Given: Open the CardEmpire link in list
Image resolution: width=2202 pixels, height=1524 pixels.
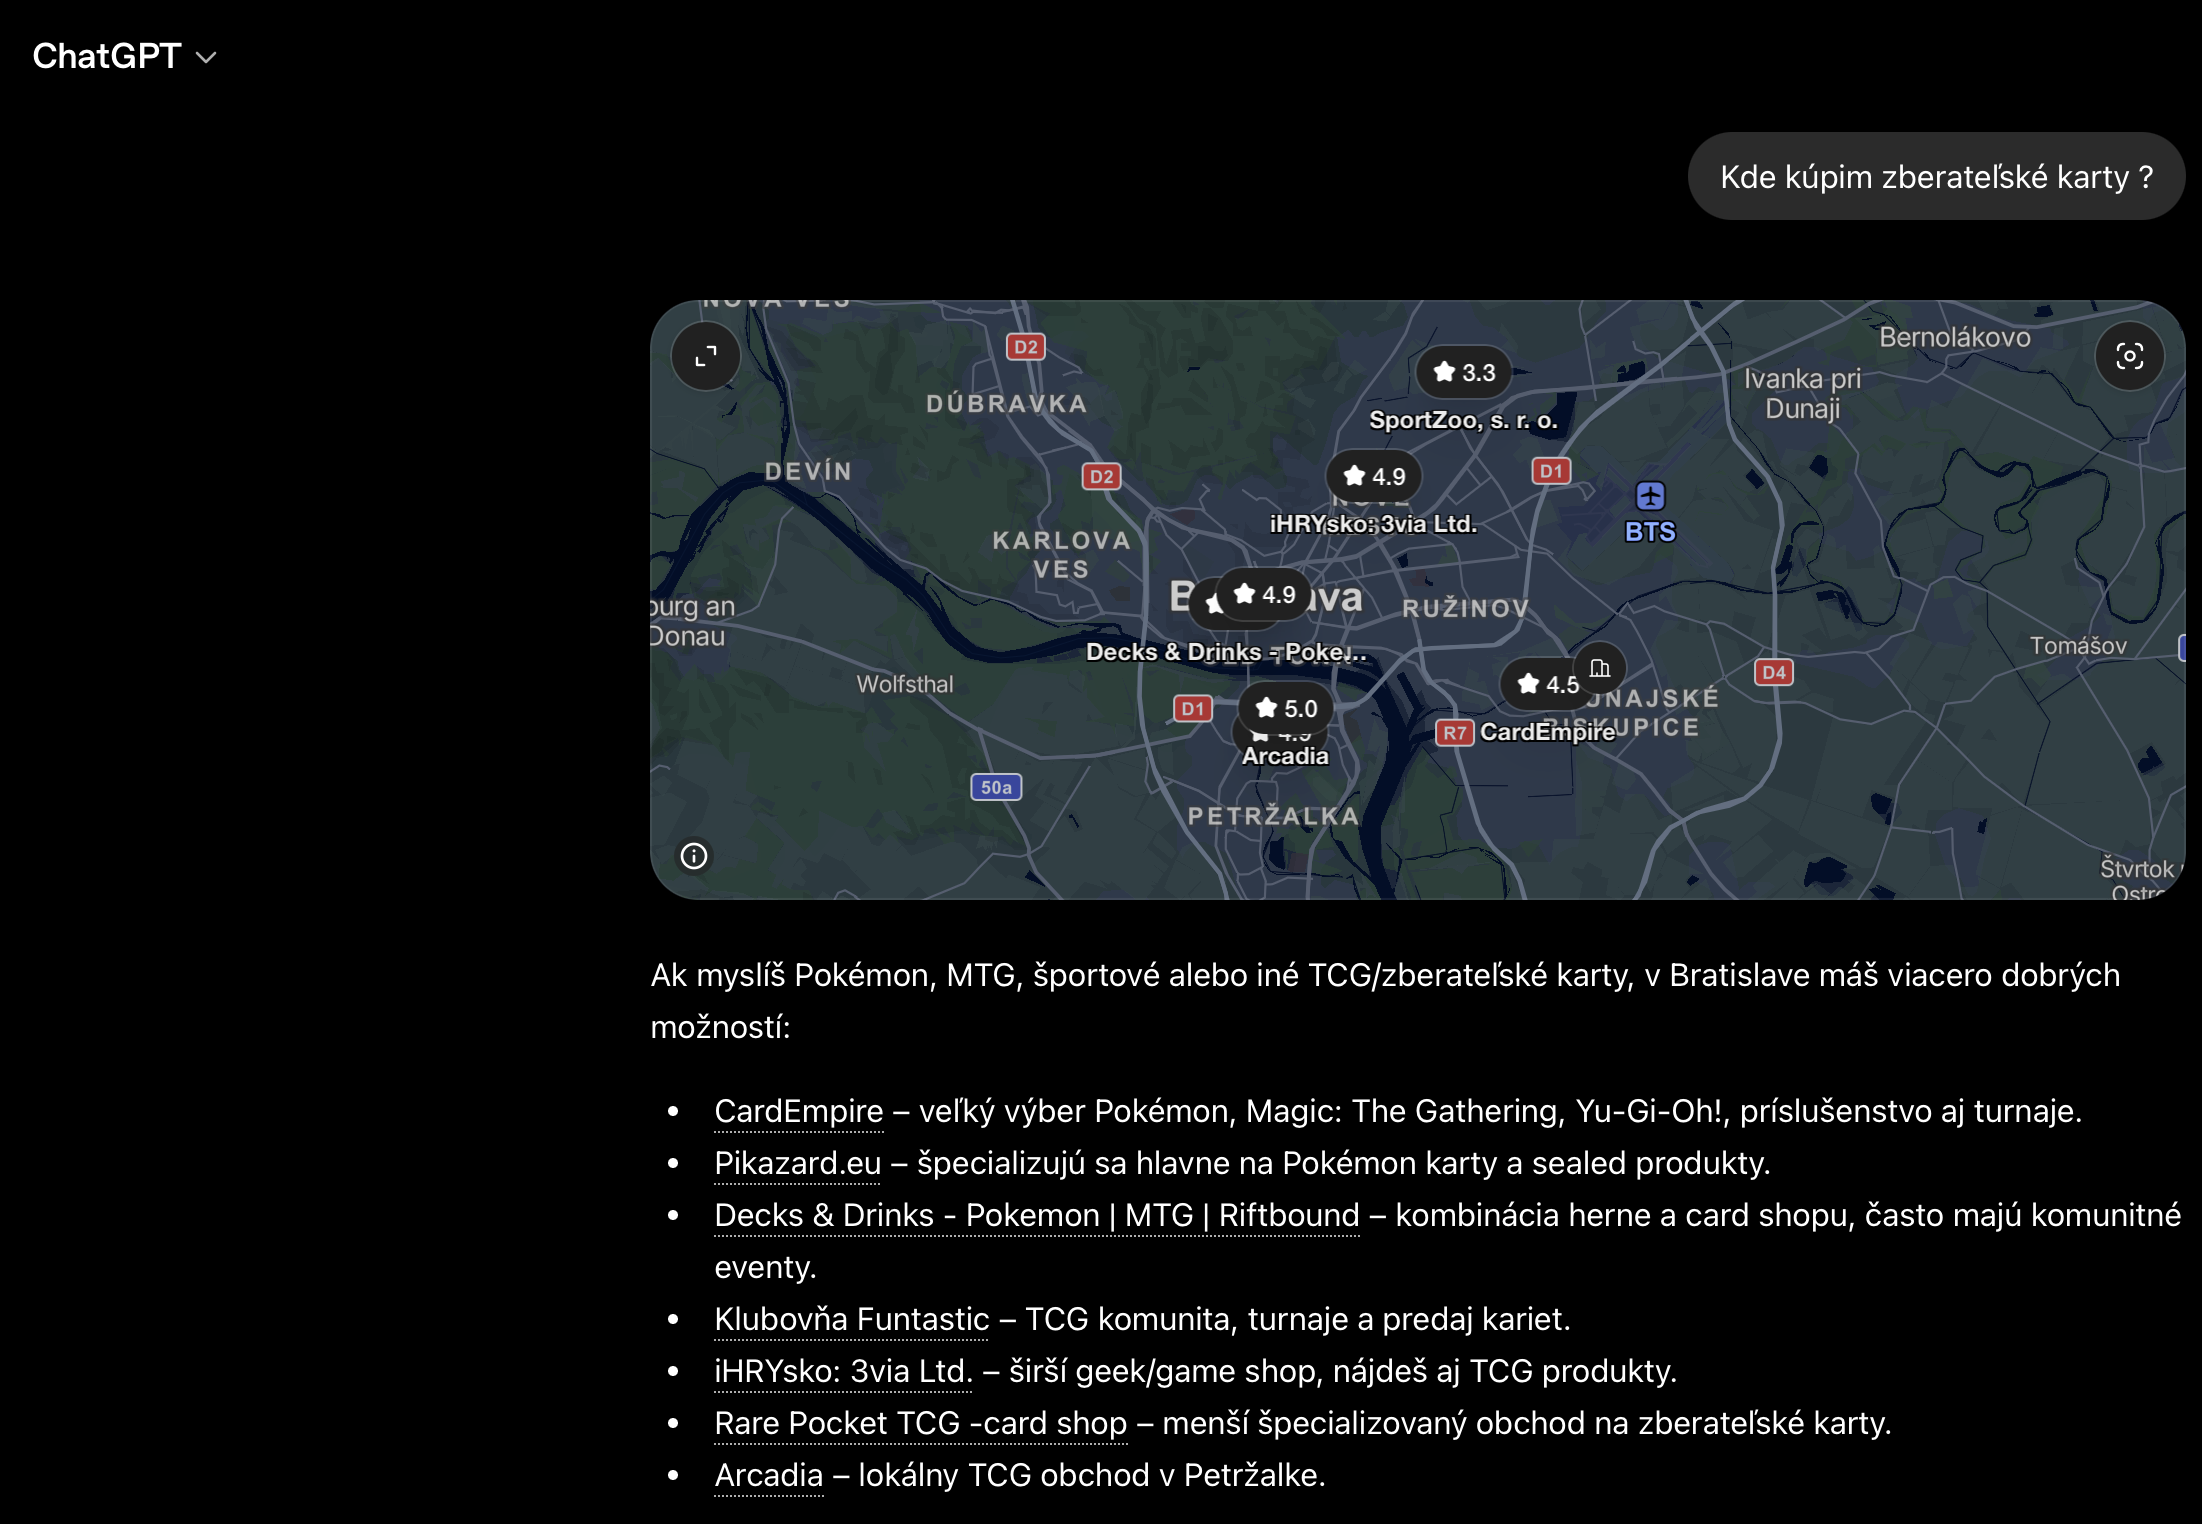Looking at the screenshot, I should [799, 1112].
